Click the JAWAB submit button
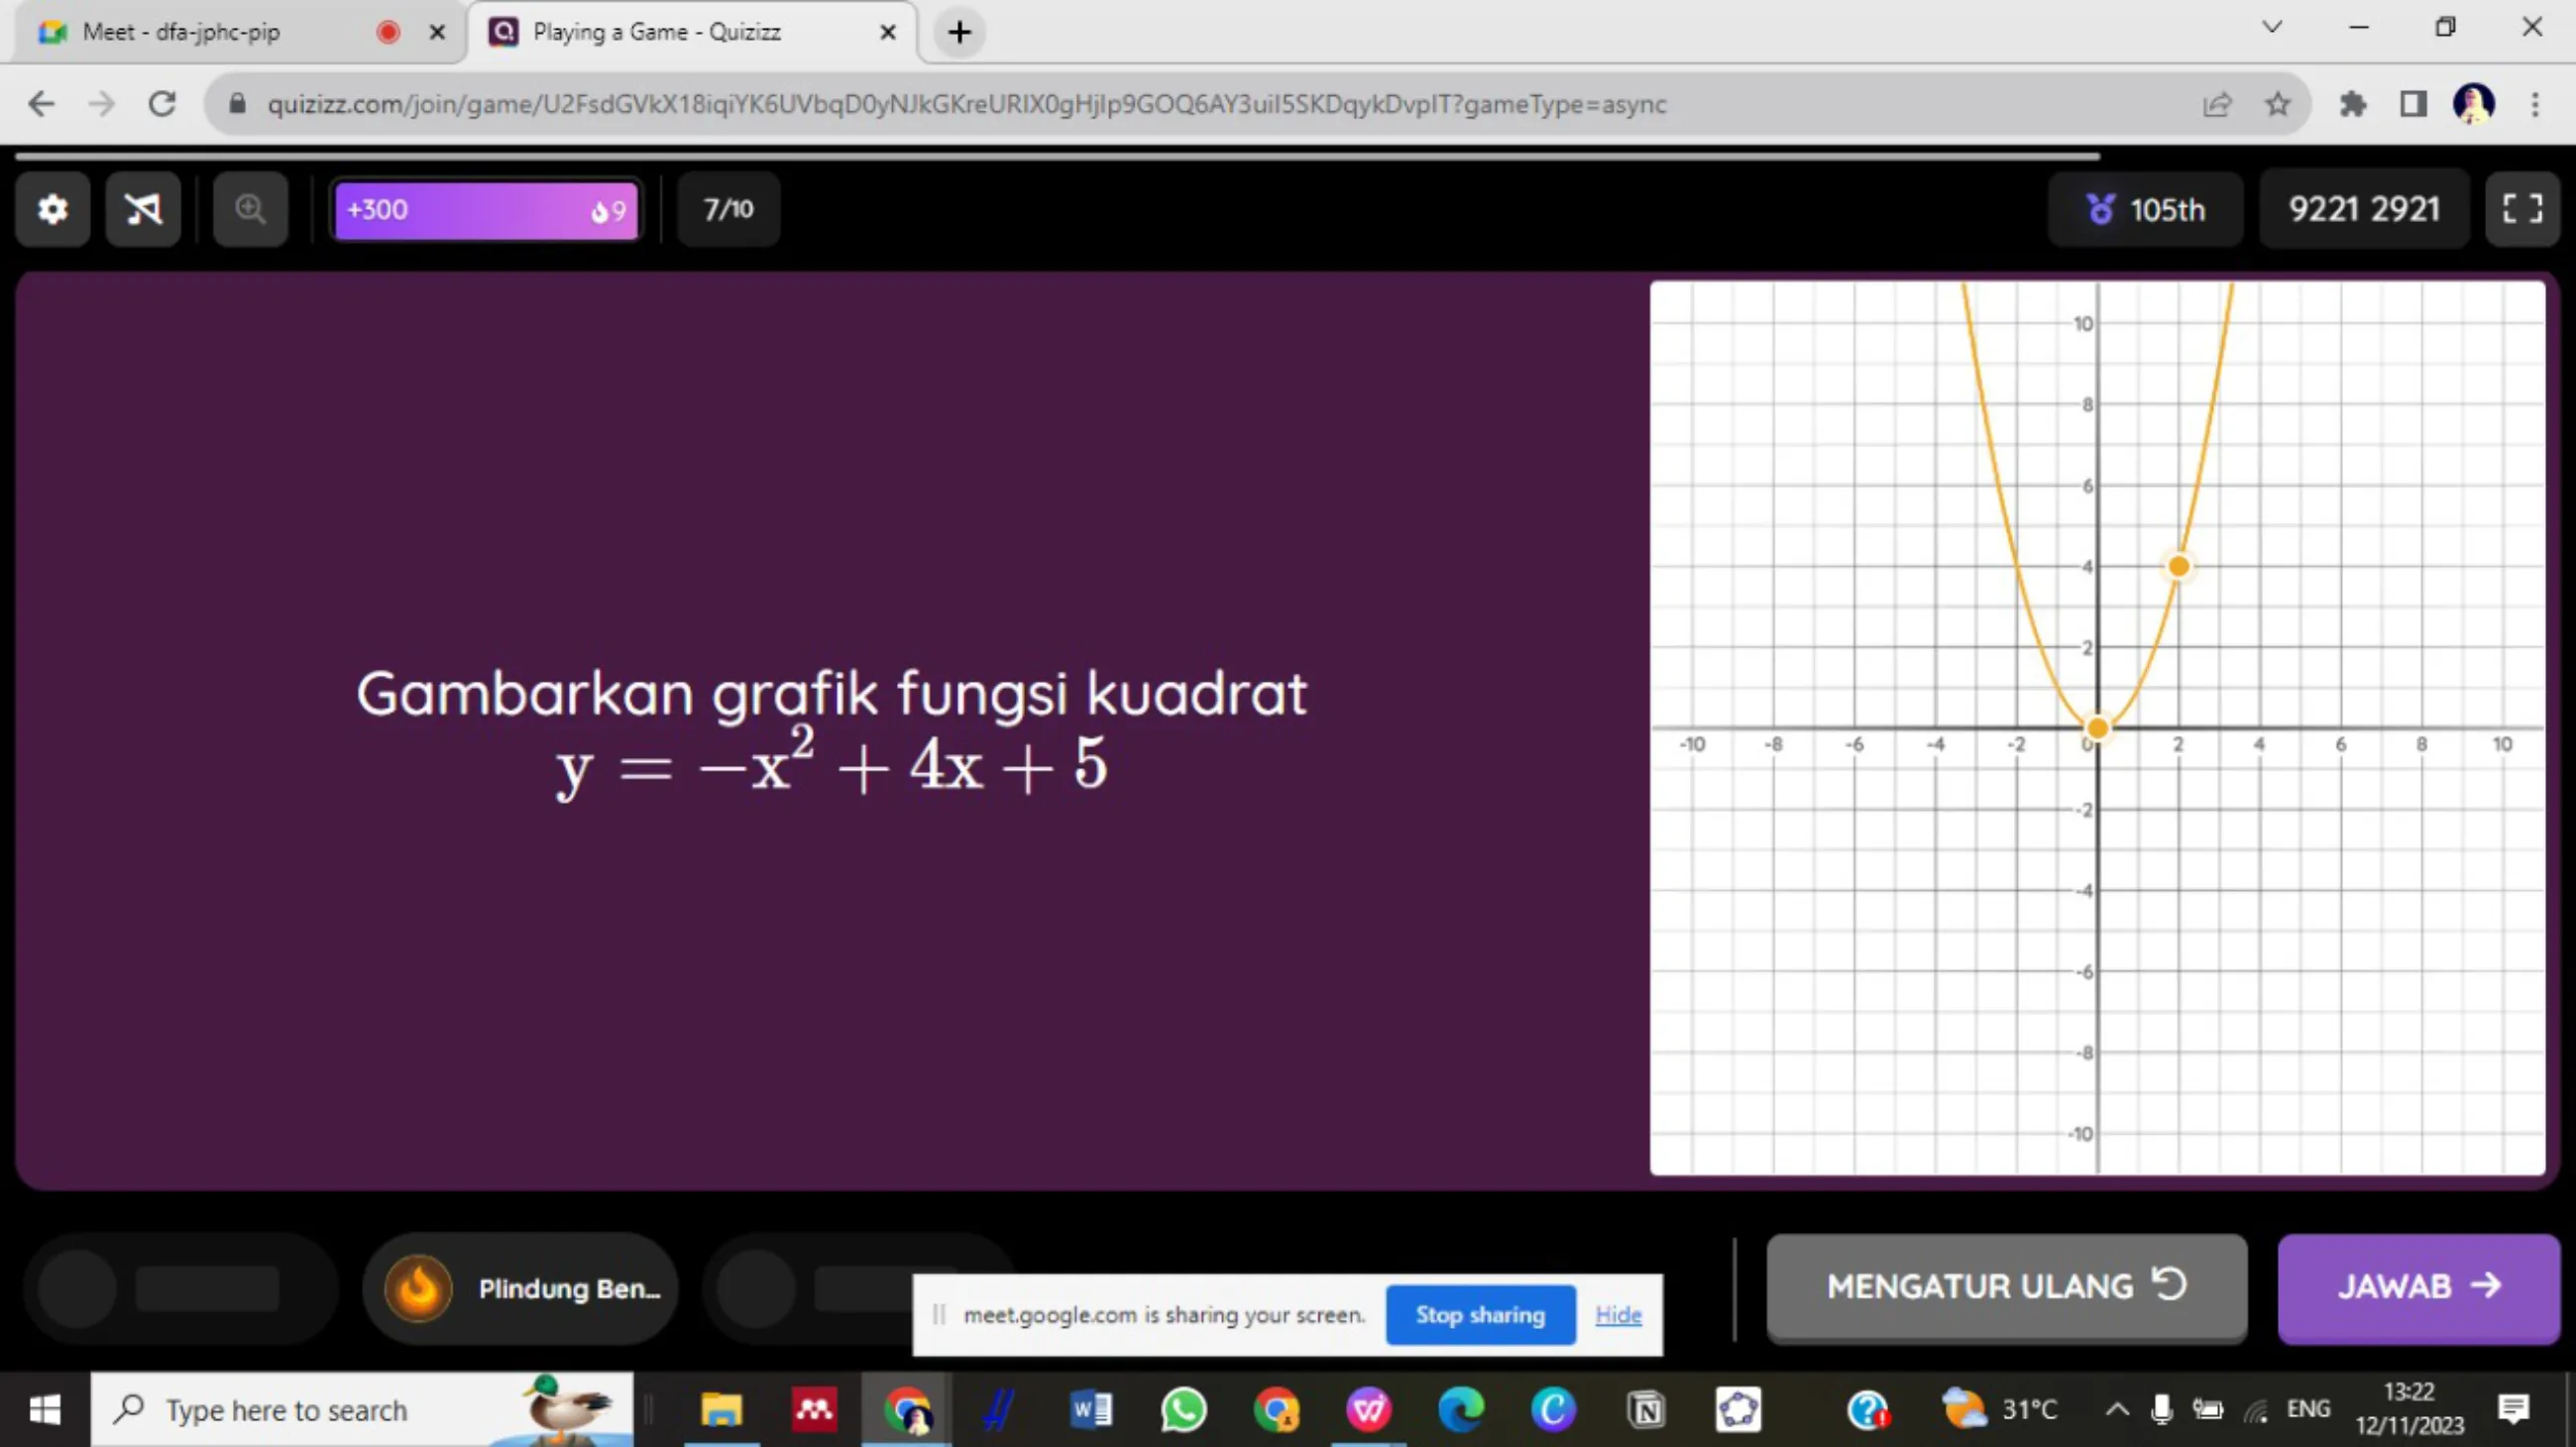The image size is (2576, 1447). [2418, 1287]
